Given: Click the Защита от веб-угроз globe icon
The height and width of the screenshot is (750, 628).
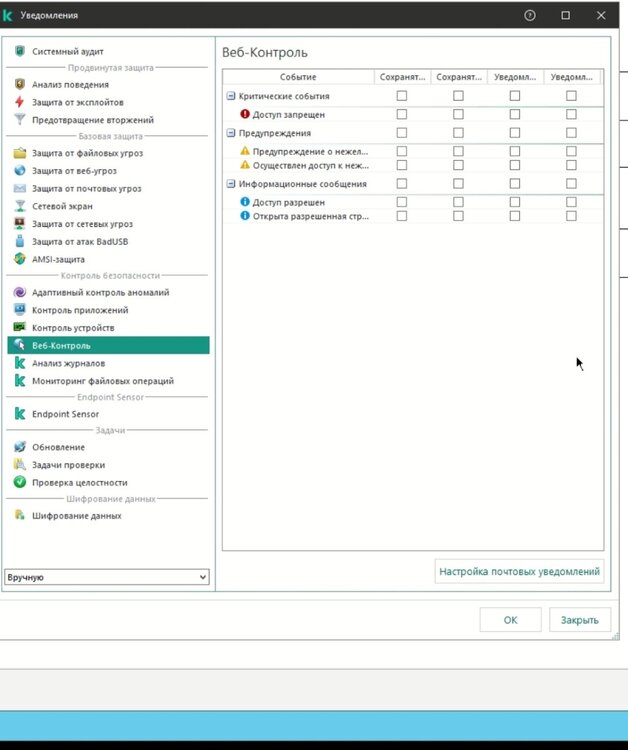Looking at the screenshot, I should [20, 170].
